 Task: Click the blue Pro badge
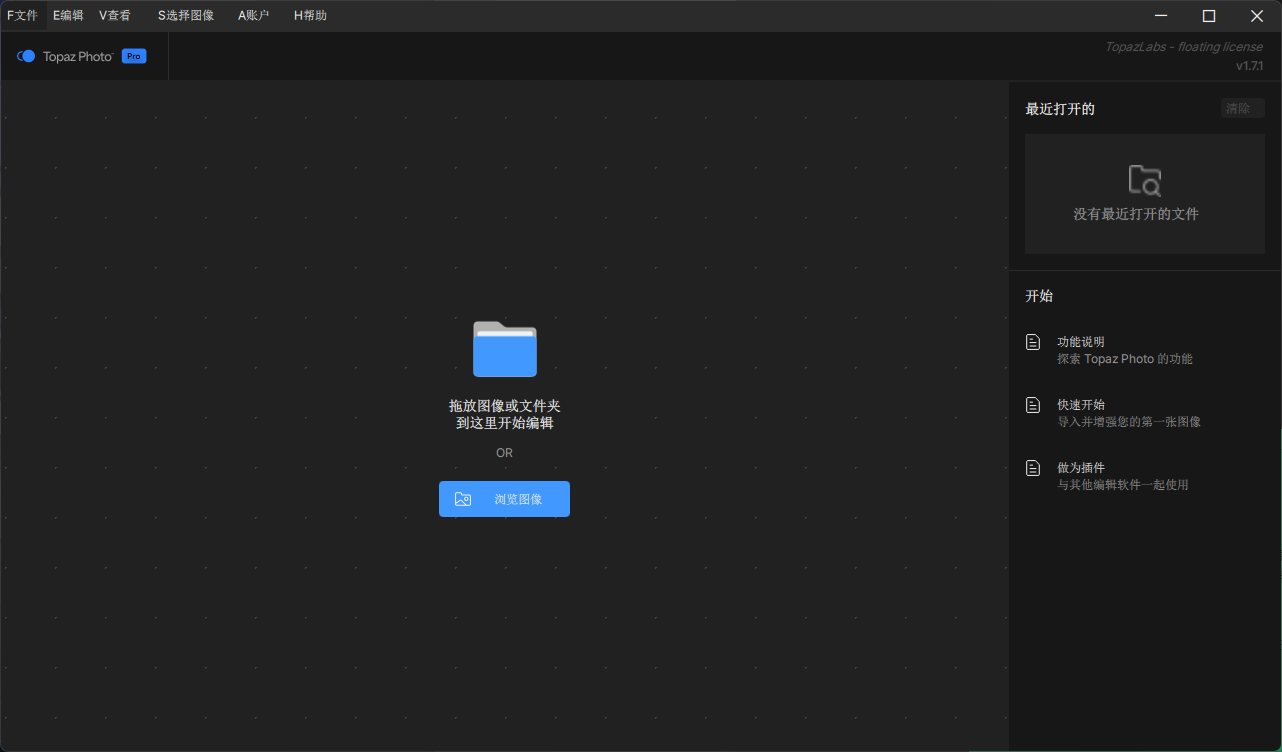coord(134,57)
